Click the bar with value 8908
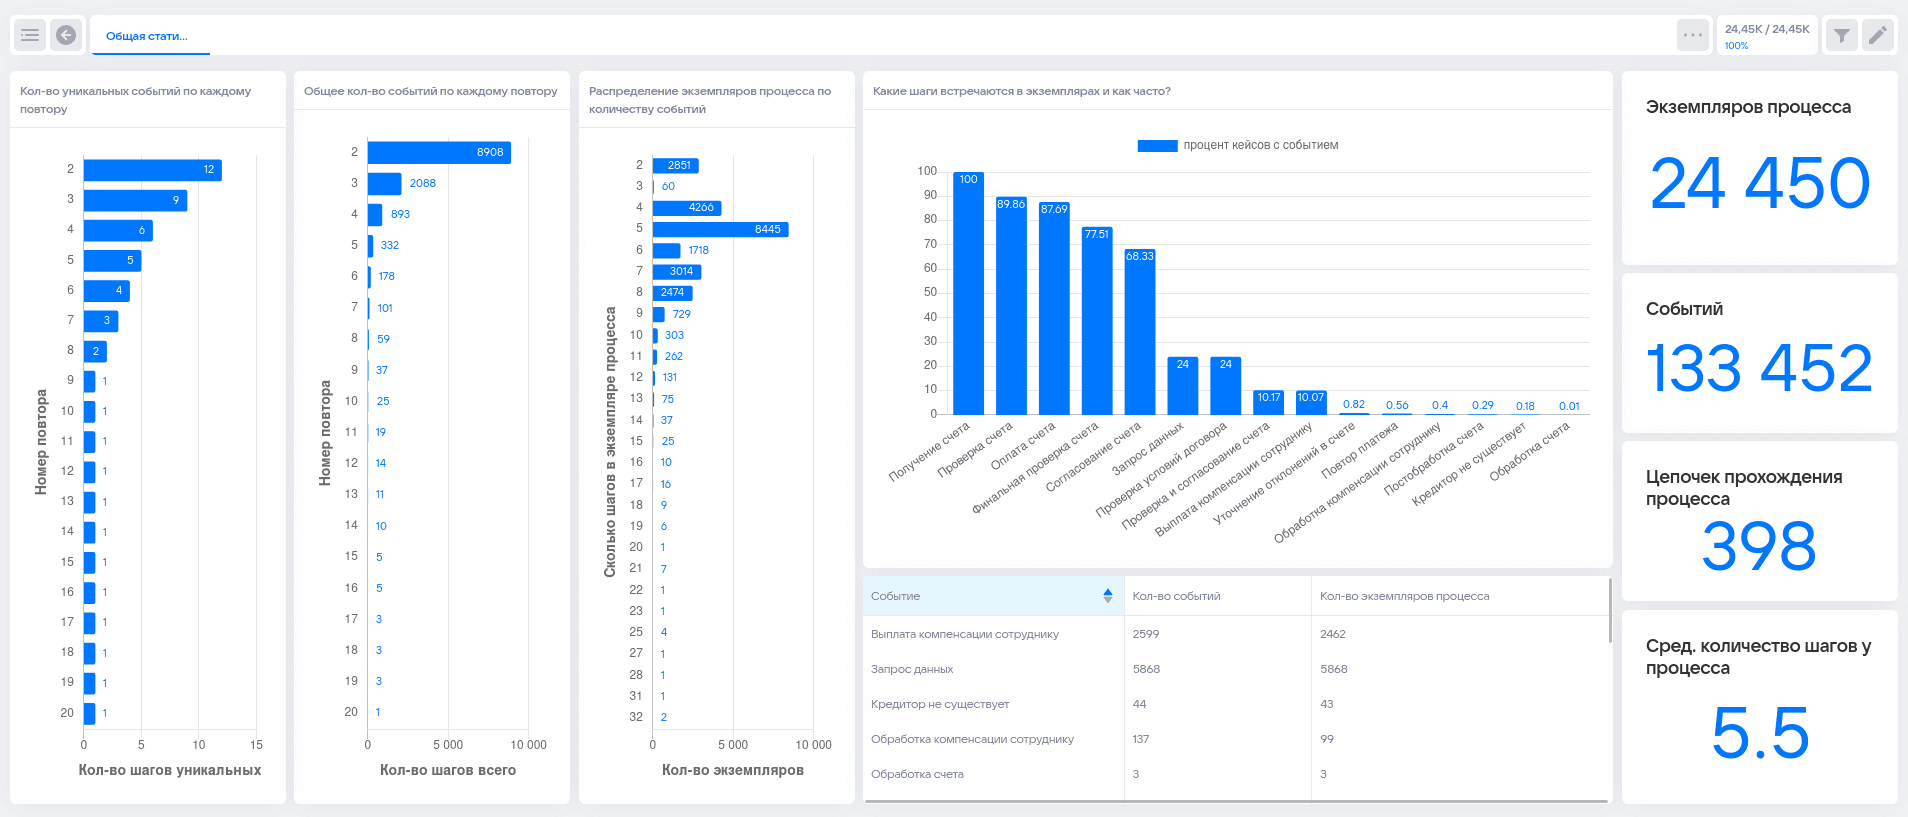The width and height of the screenshot is (1908, 817). click(x=439, y=152)
